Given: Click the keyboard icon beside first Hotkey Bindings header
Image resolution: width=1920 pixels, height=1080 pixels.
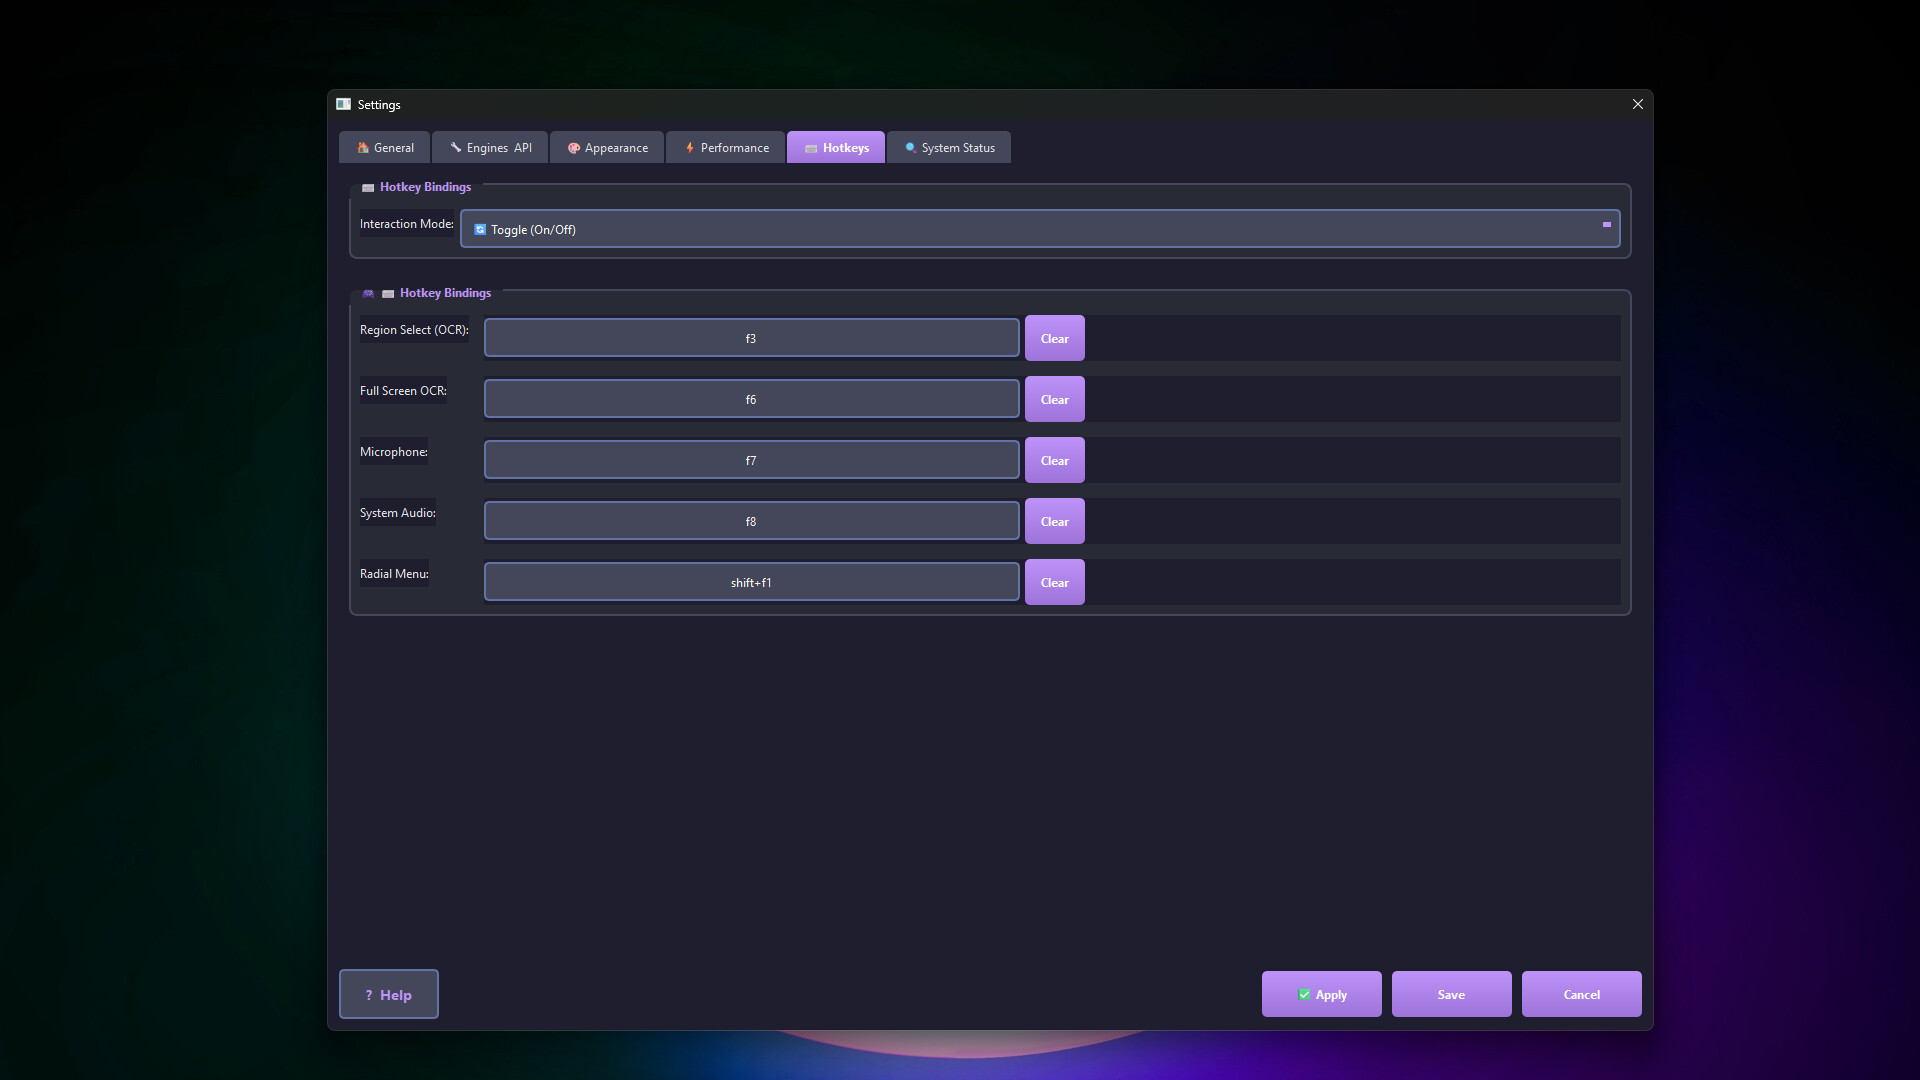Looking at the screenshot, I should 367,187.
